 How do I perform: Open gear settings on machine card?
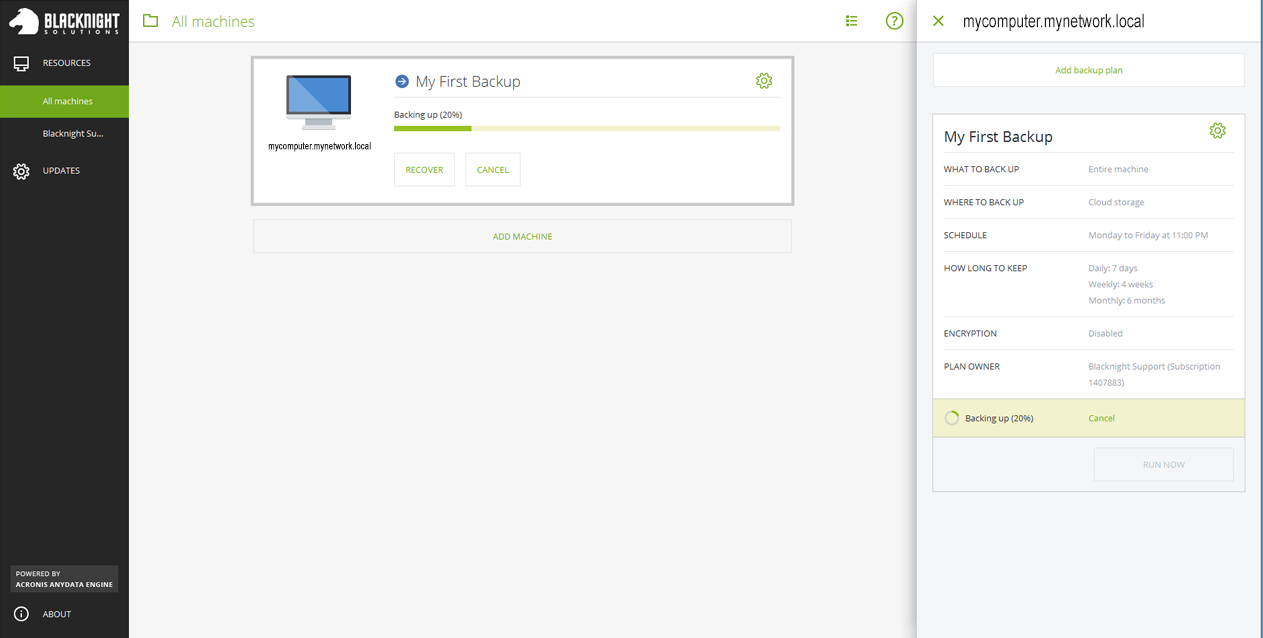click(x=764, y=81)
